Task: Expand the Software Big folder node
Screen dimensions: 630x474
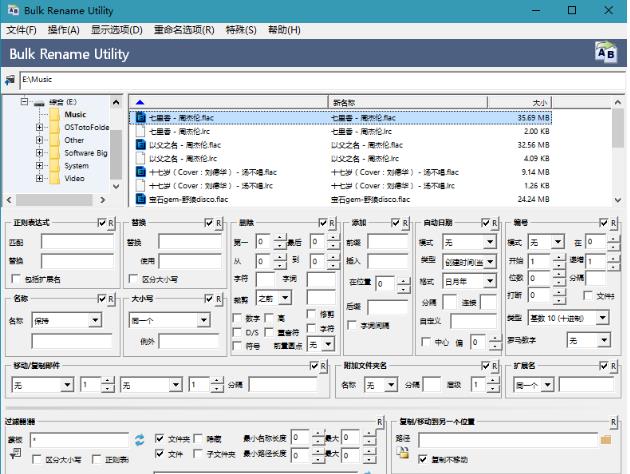Action: pos(39,153)
